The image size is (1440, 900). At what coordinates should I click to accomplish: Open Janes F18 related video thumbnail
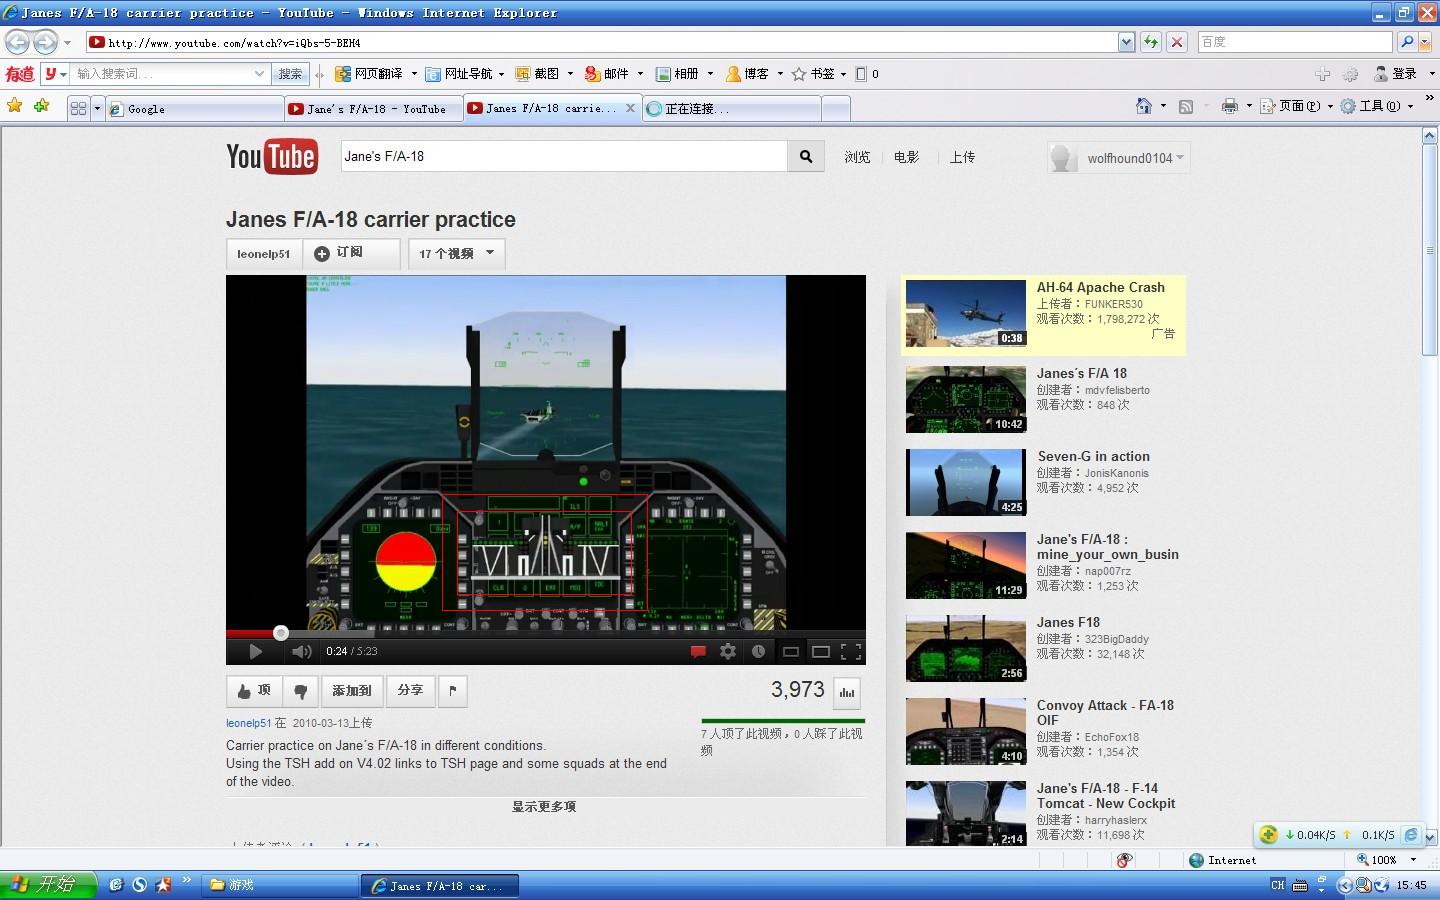966,648
